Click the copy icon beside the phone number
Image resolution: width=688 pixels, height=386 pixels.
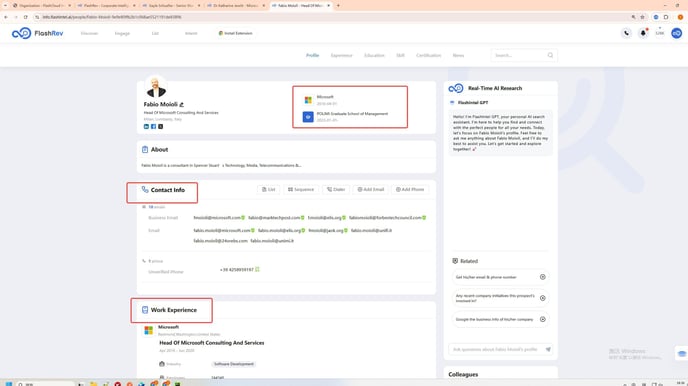click(x=257, y=270)
